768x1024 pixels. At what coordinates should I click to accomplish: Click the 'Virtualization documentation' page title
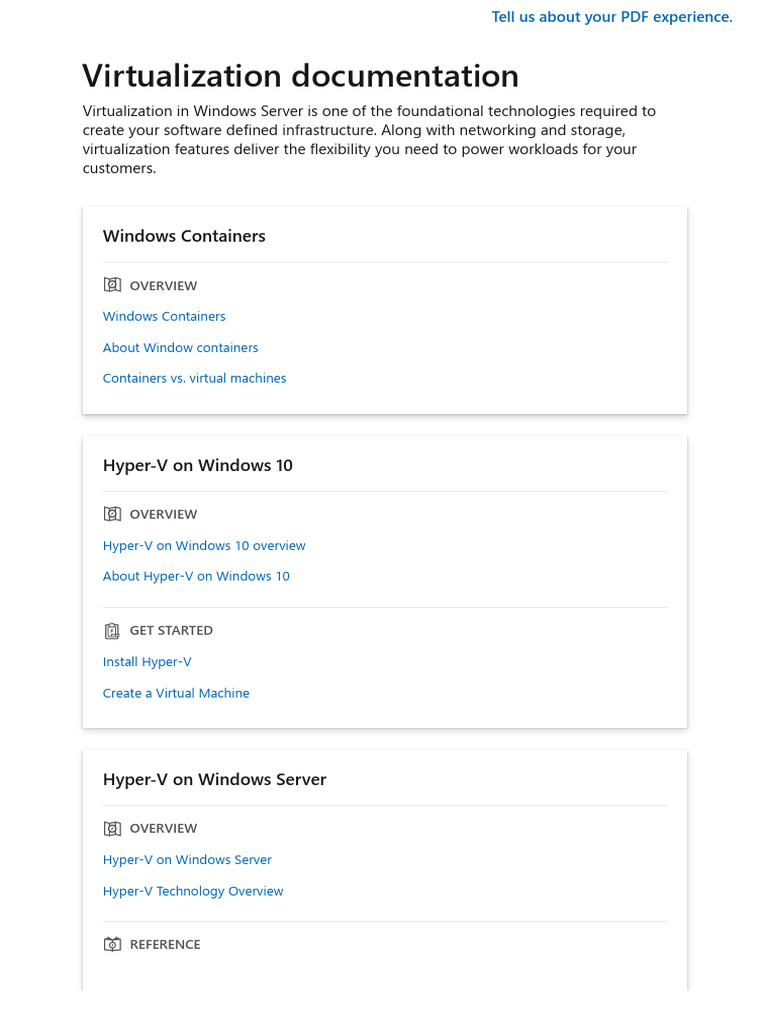(300, 76)
